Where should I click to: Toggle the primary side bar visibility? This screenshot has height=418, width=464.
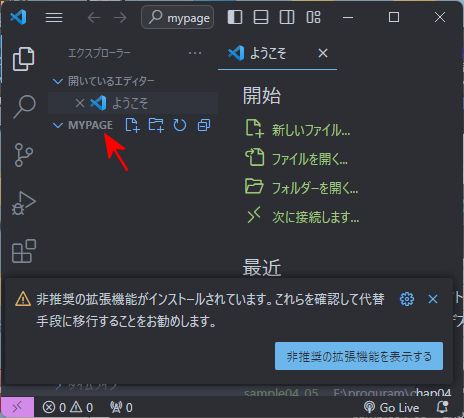click(235, 17)
